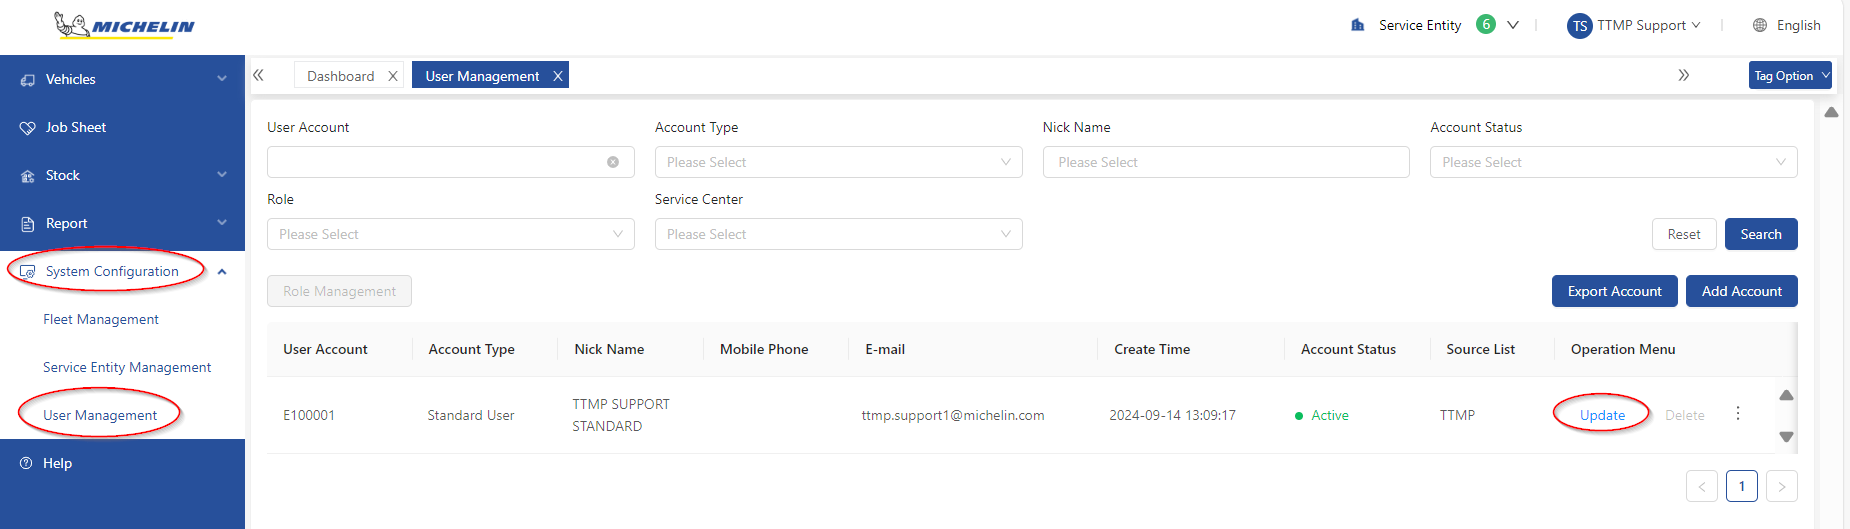This screenshot has height=529, width=1850.
Task: Click Update link for E100001
Action: (1602, 415)
